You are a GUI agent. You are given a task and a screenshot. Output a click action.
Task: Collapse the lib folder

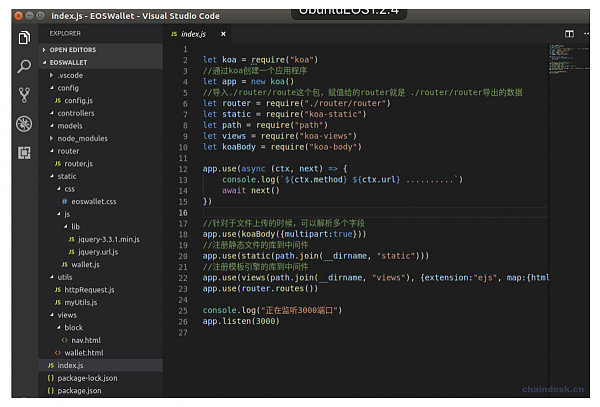click(101, 227)
